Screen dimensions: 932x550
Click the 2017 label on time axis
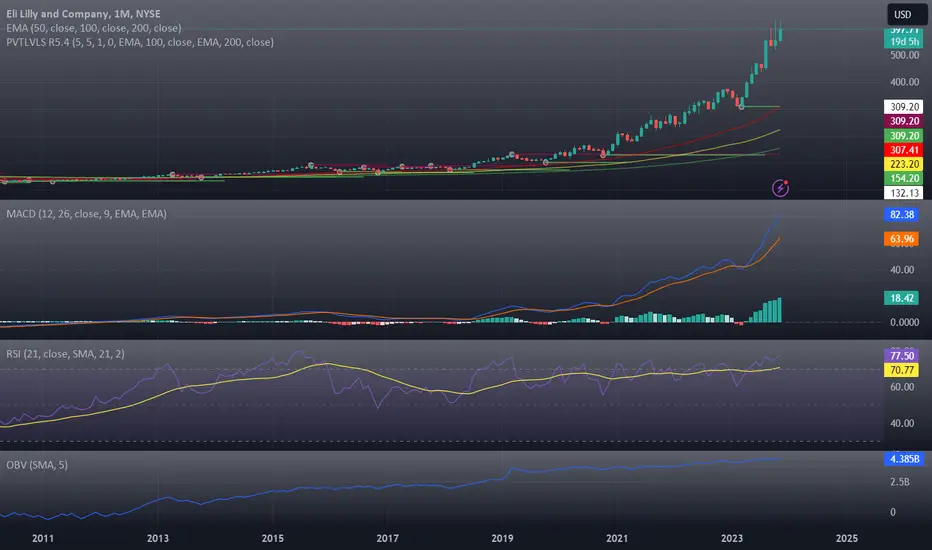click(388, 538)
